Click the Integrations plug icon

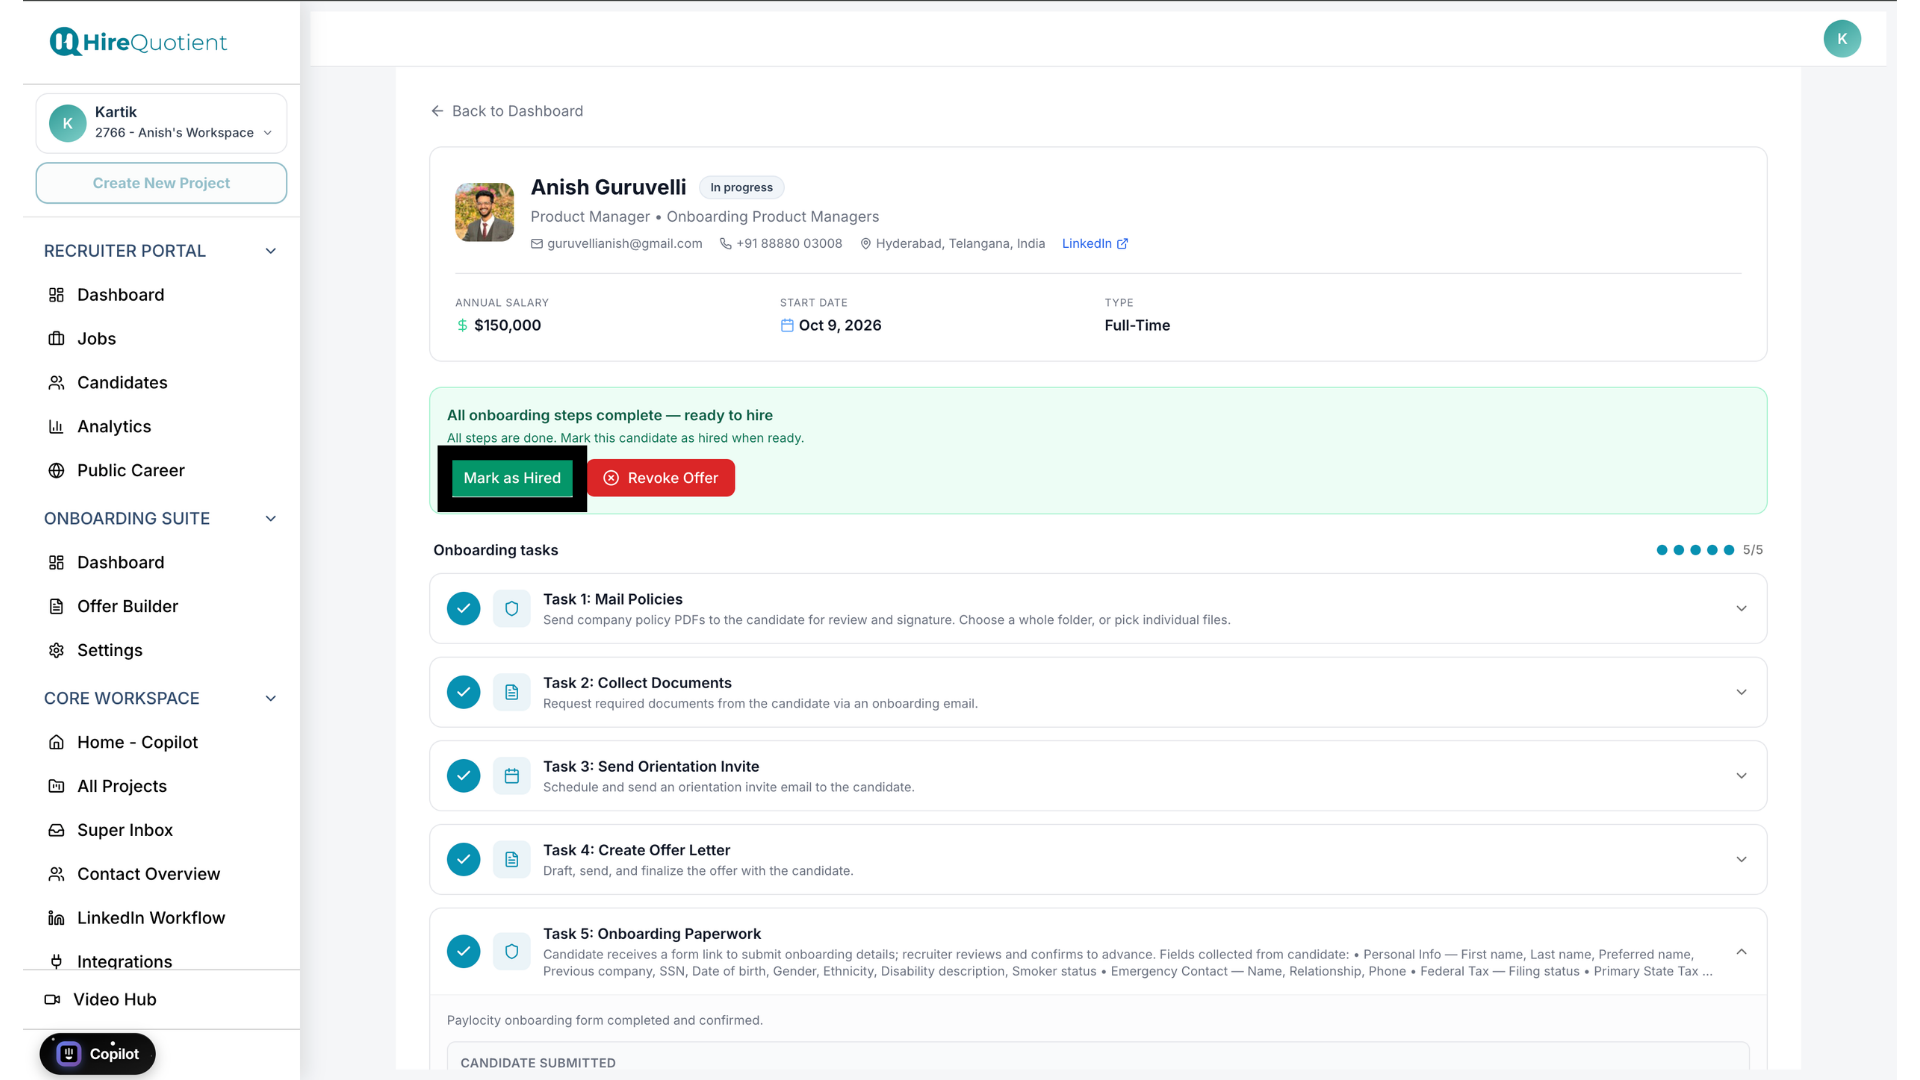(56, 962)
